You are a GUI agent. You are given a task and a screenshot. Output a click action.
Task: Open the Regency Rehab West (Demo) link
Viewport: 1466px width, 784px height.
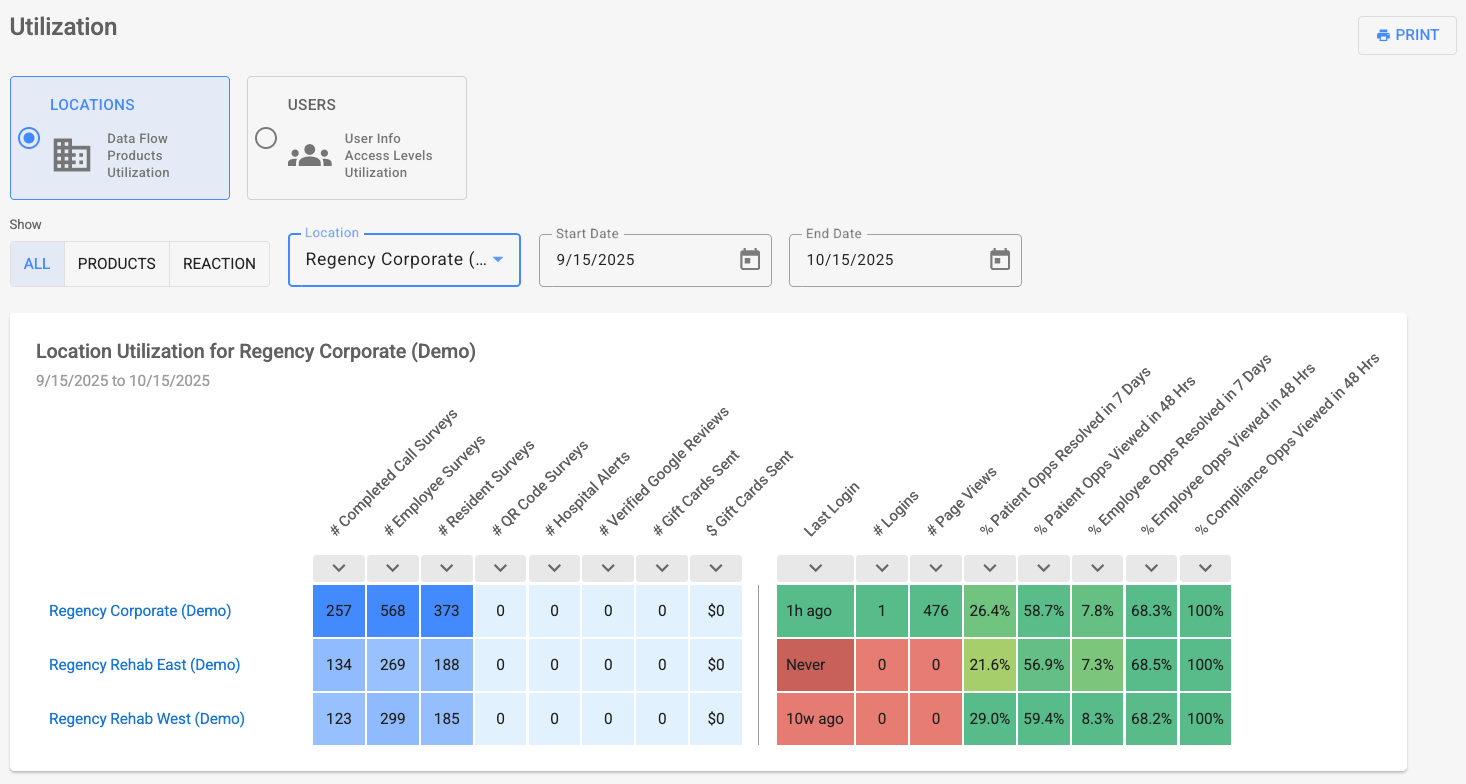point(146,719)
